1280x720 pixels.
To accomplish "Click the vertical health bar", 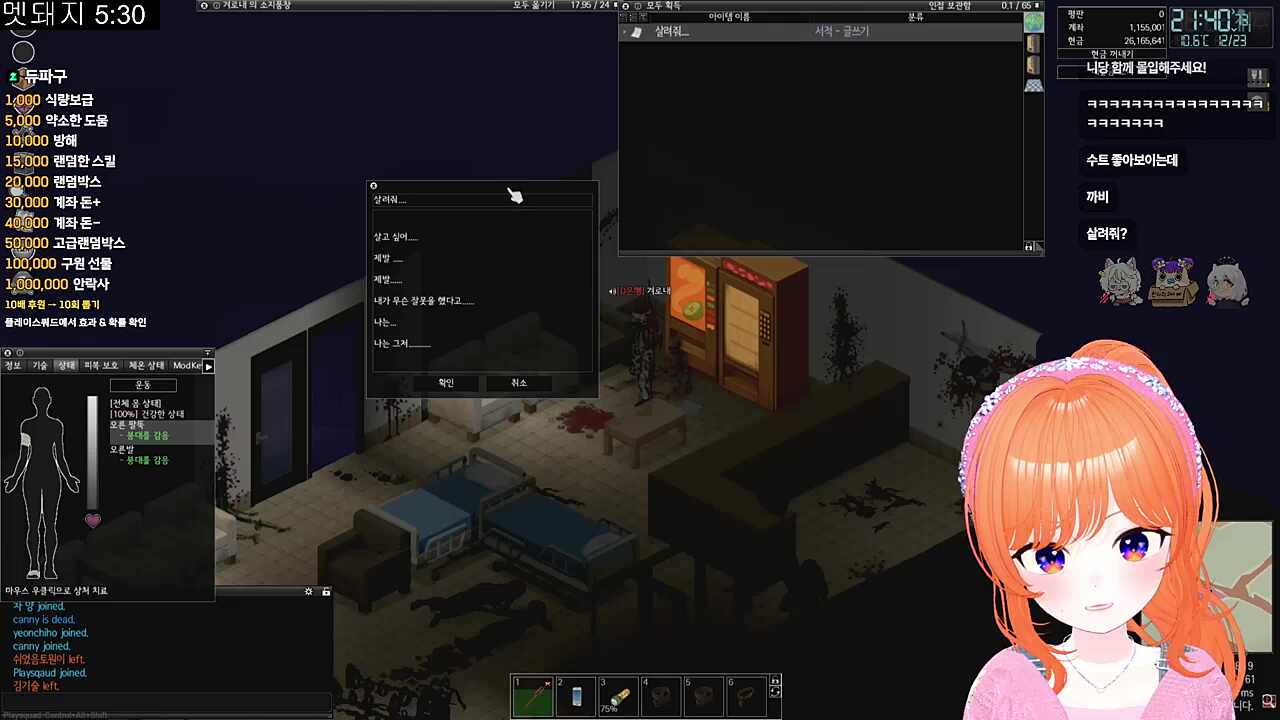I will [x=93, y=453].
